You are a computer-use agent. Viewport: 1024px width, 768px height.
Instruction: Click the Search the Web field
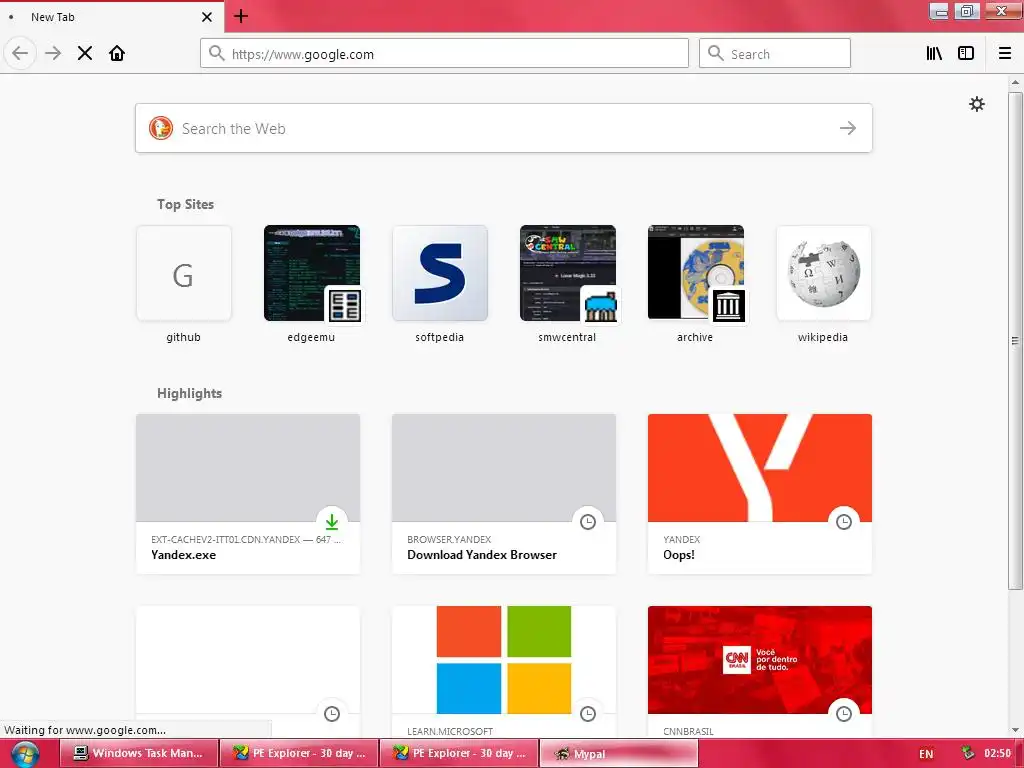tap(504, 128)
